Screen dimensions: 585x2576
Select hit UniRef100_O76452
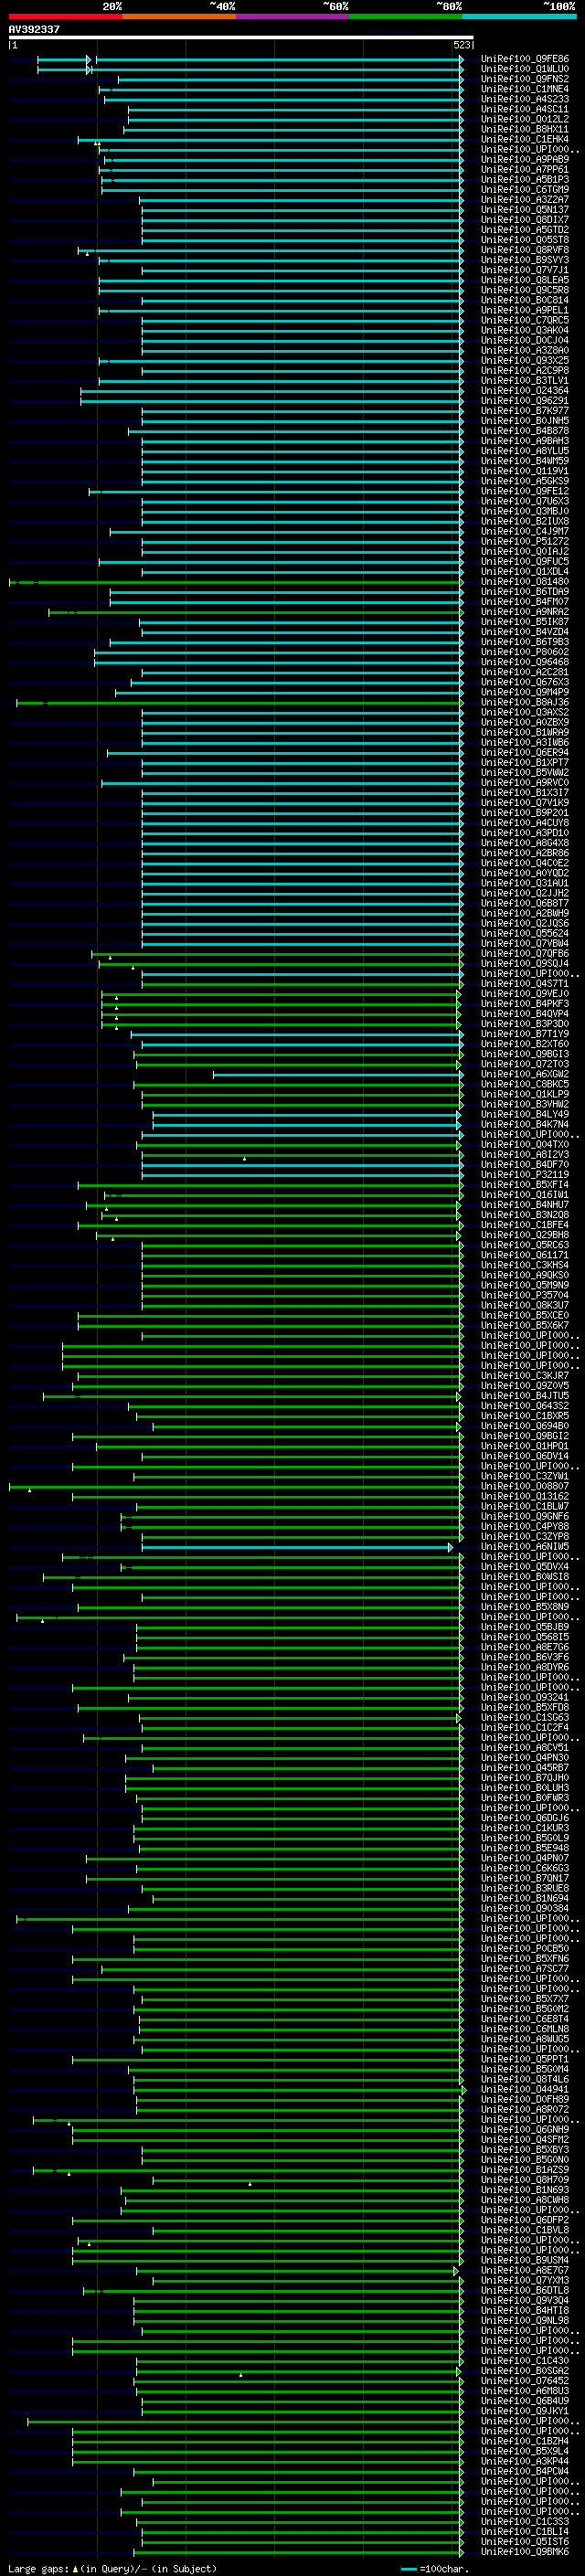click(525, 2380)
